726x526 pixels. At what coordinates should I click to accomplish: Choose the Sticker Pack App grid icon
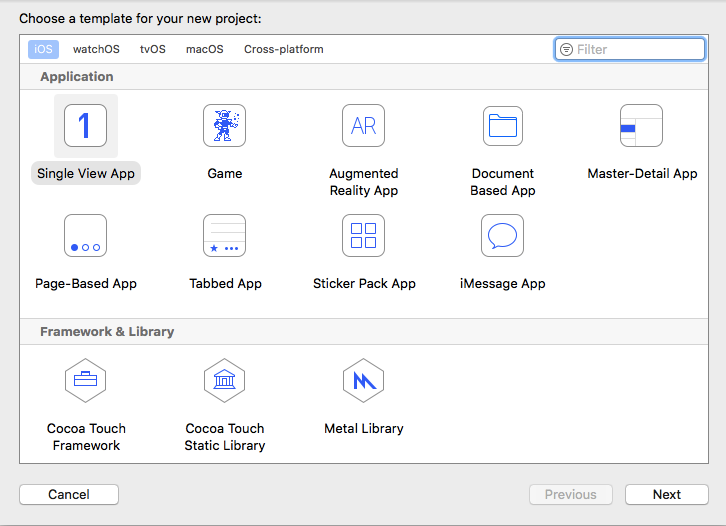(363, 235)
